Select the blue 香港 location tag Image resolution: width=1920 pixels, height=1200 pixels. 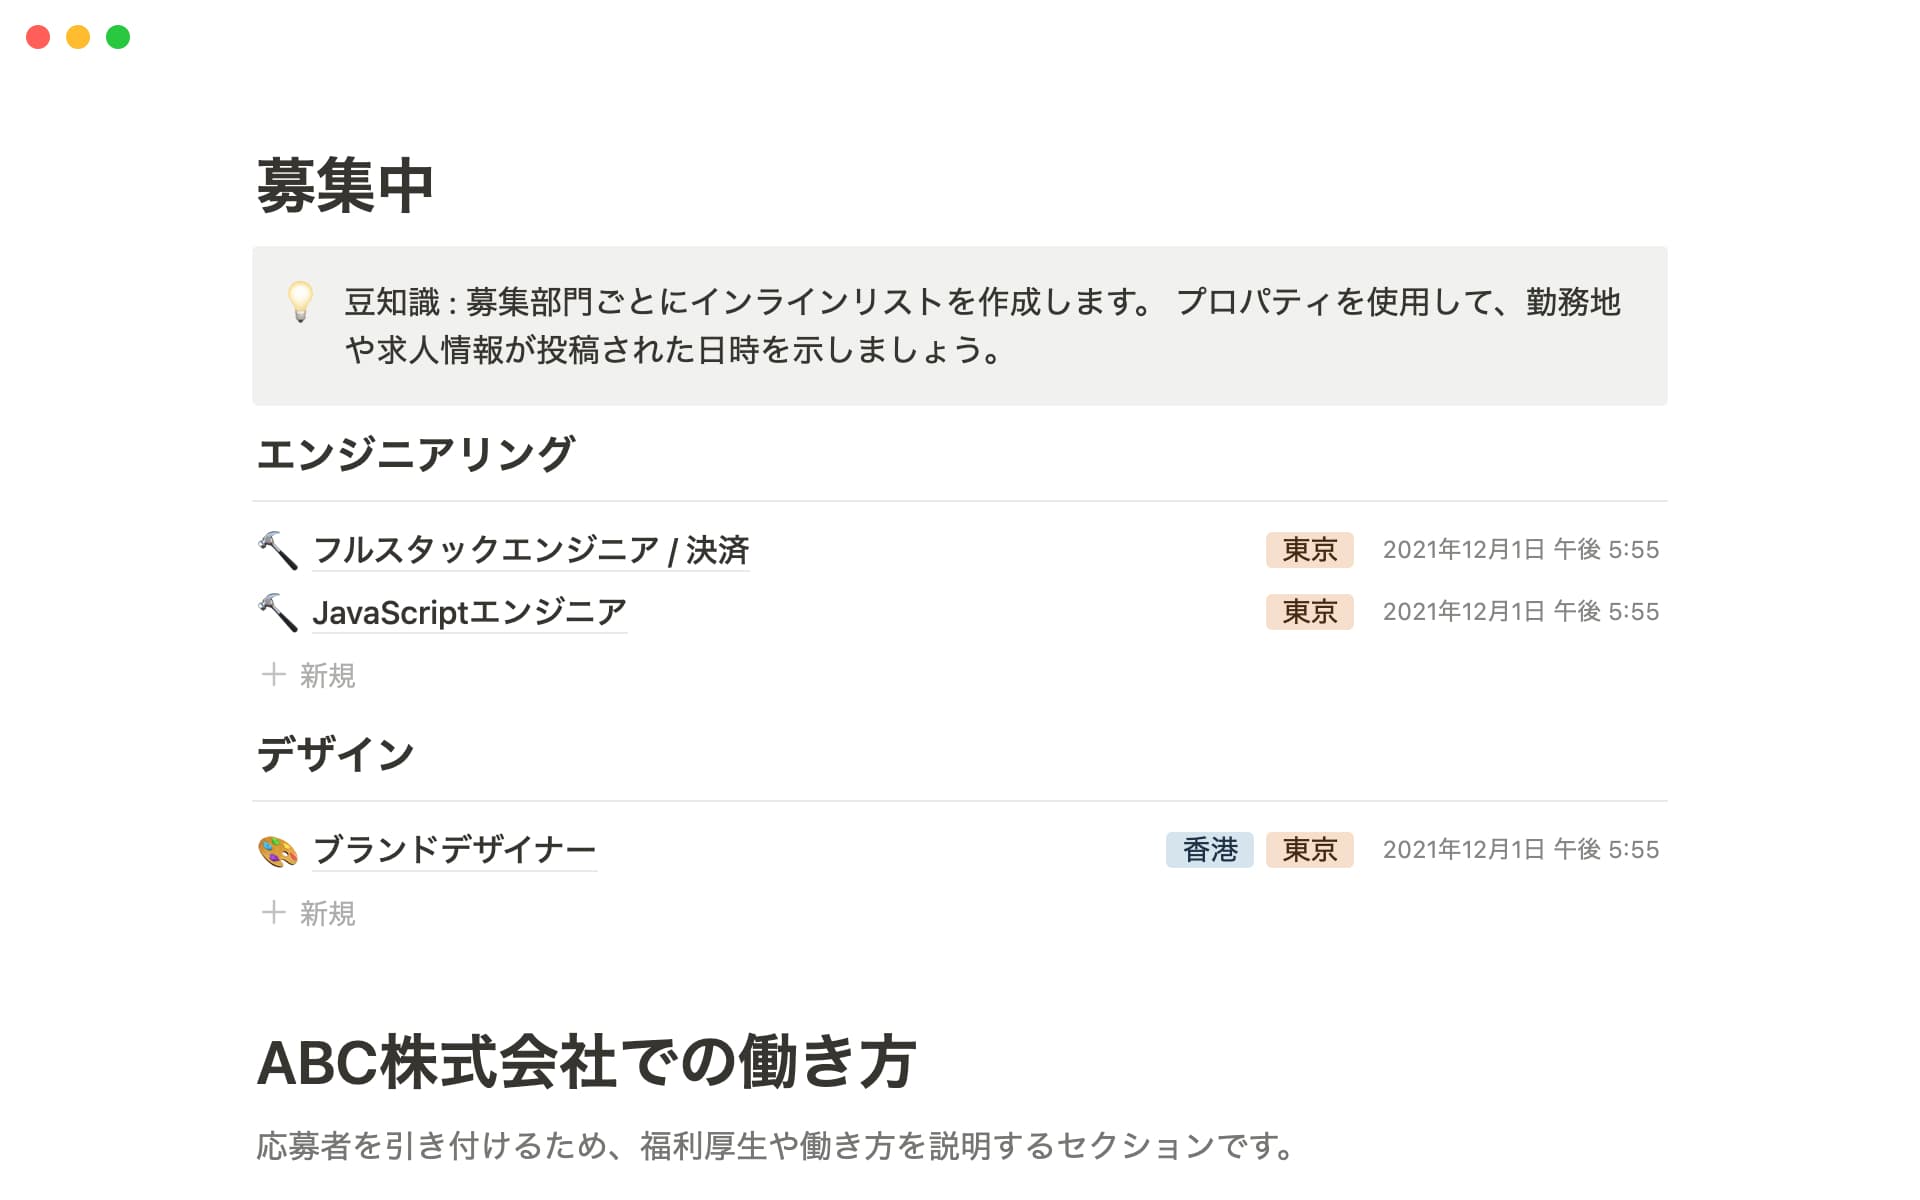(x=1209, y=850)
